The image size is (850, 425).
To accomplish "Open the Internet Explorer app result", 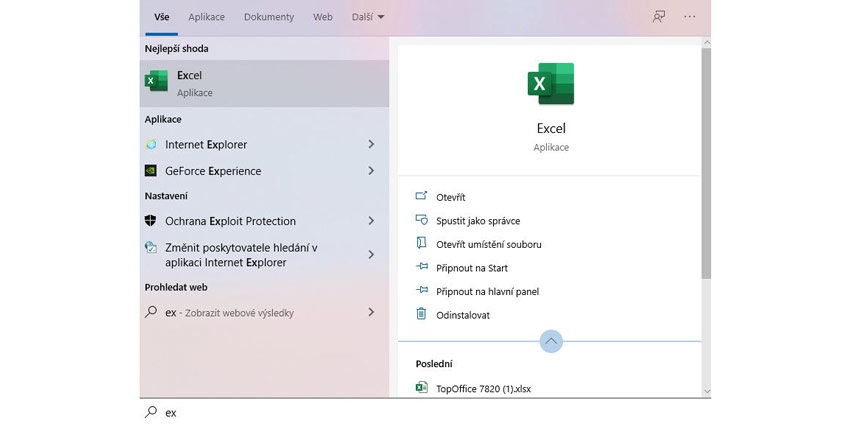I will click(x=264, y=144).
